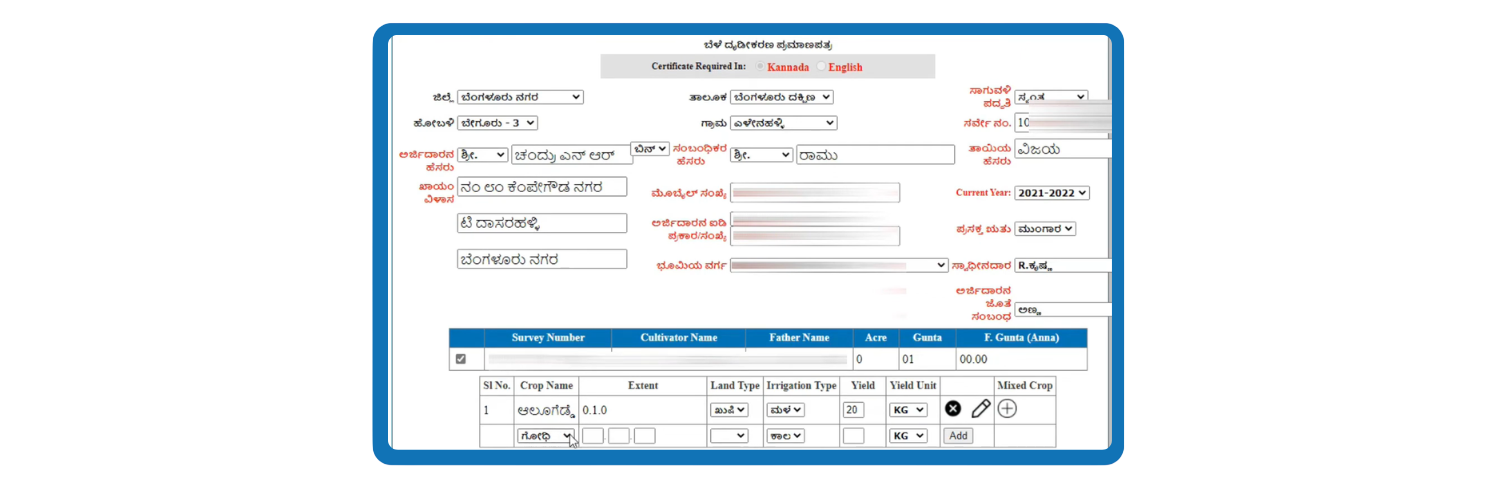Click mother's name field containing ವಿಜಯ
1500x500 pixels.
1062,149
